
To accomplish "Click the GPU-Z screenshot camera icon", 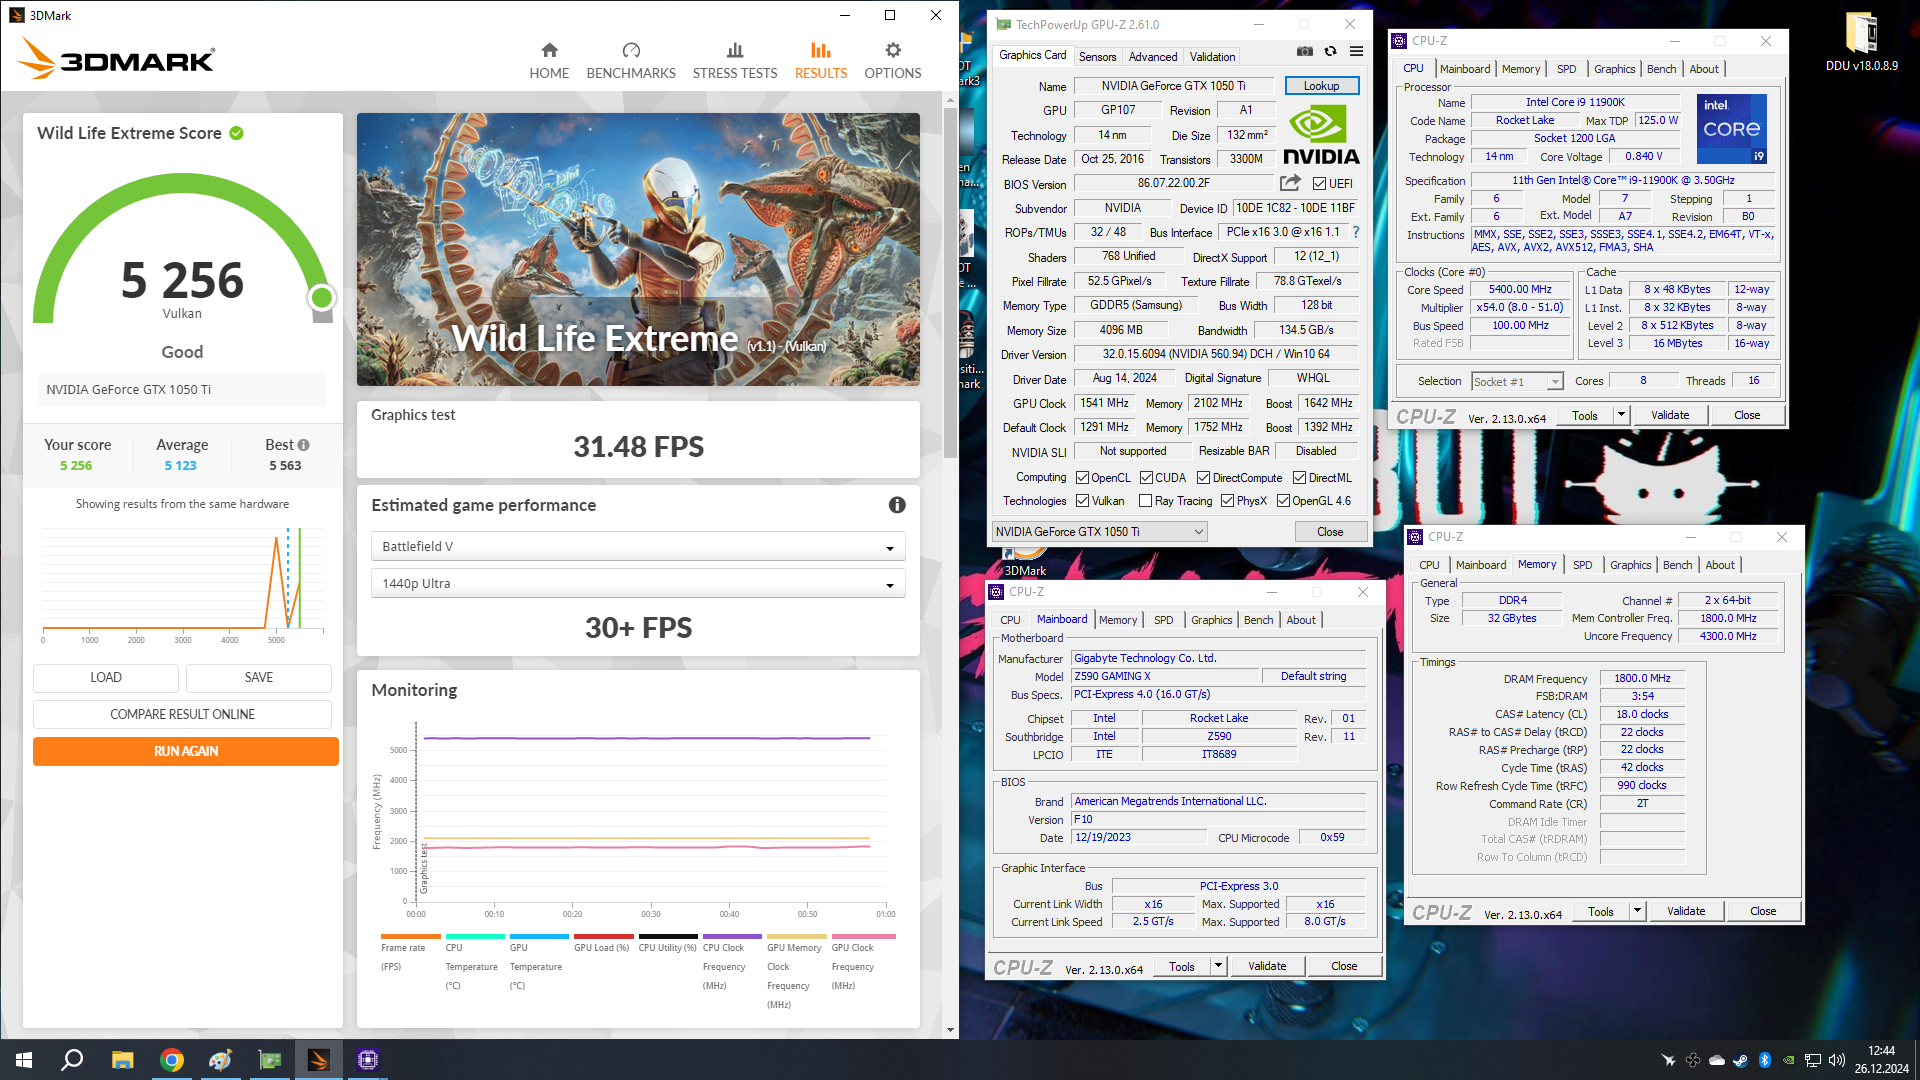I will coord(1305,52).
